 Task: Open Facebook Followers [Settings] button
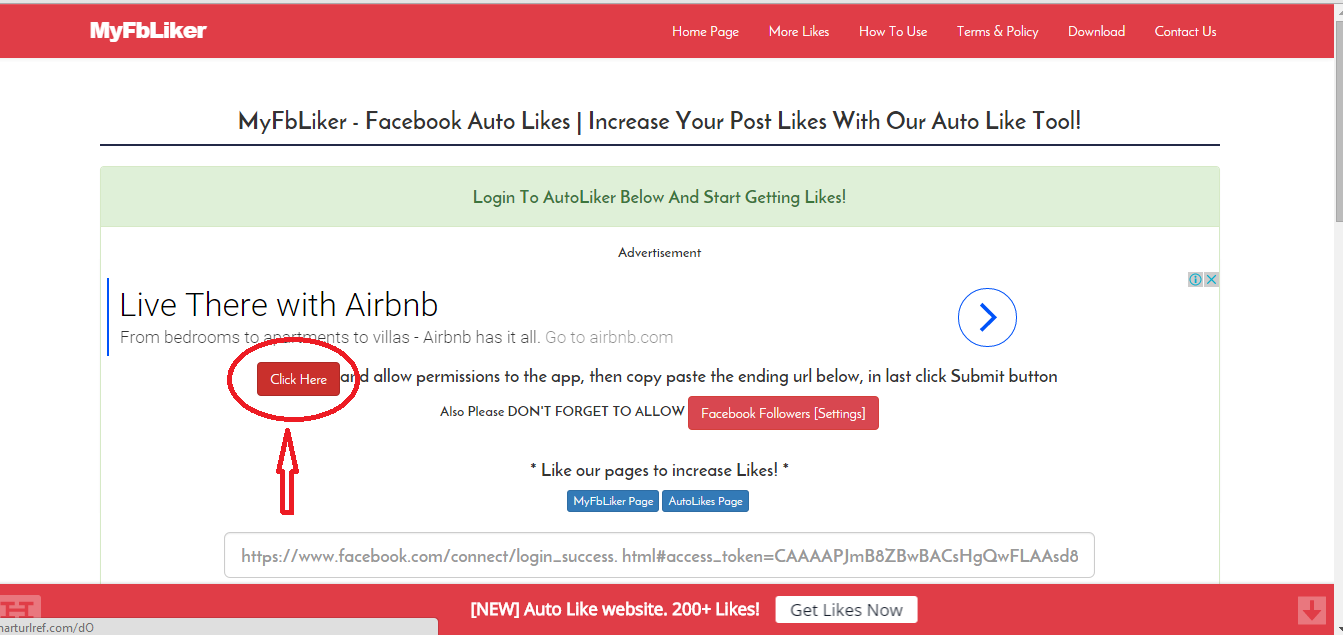point(783,413)
